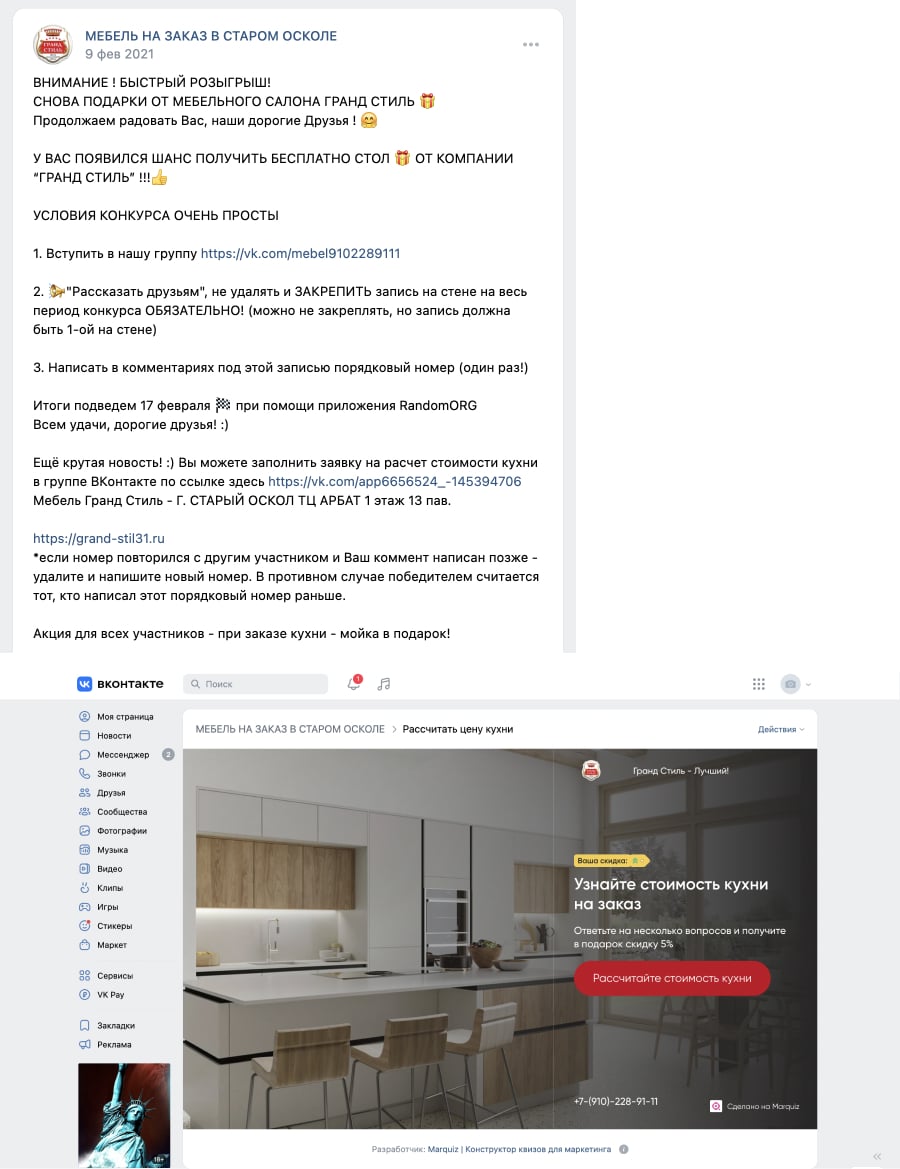Open notifications bell icon
Image resolution: width=900 pixels, height=1169 pixels.
354,684
